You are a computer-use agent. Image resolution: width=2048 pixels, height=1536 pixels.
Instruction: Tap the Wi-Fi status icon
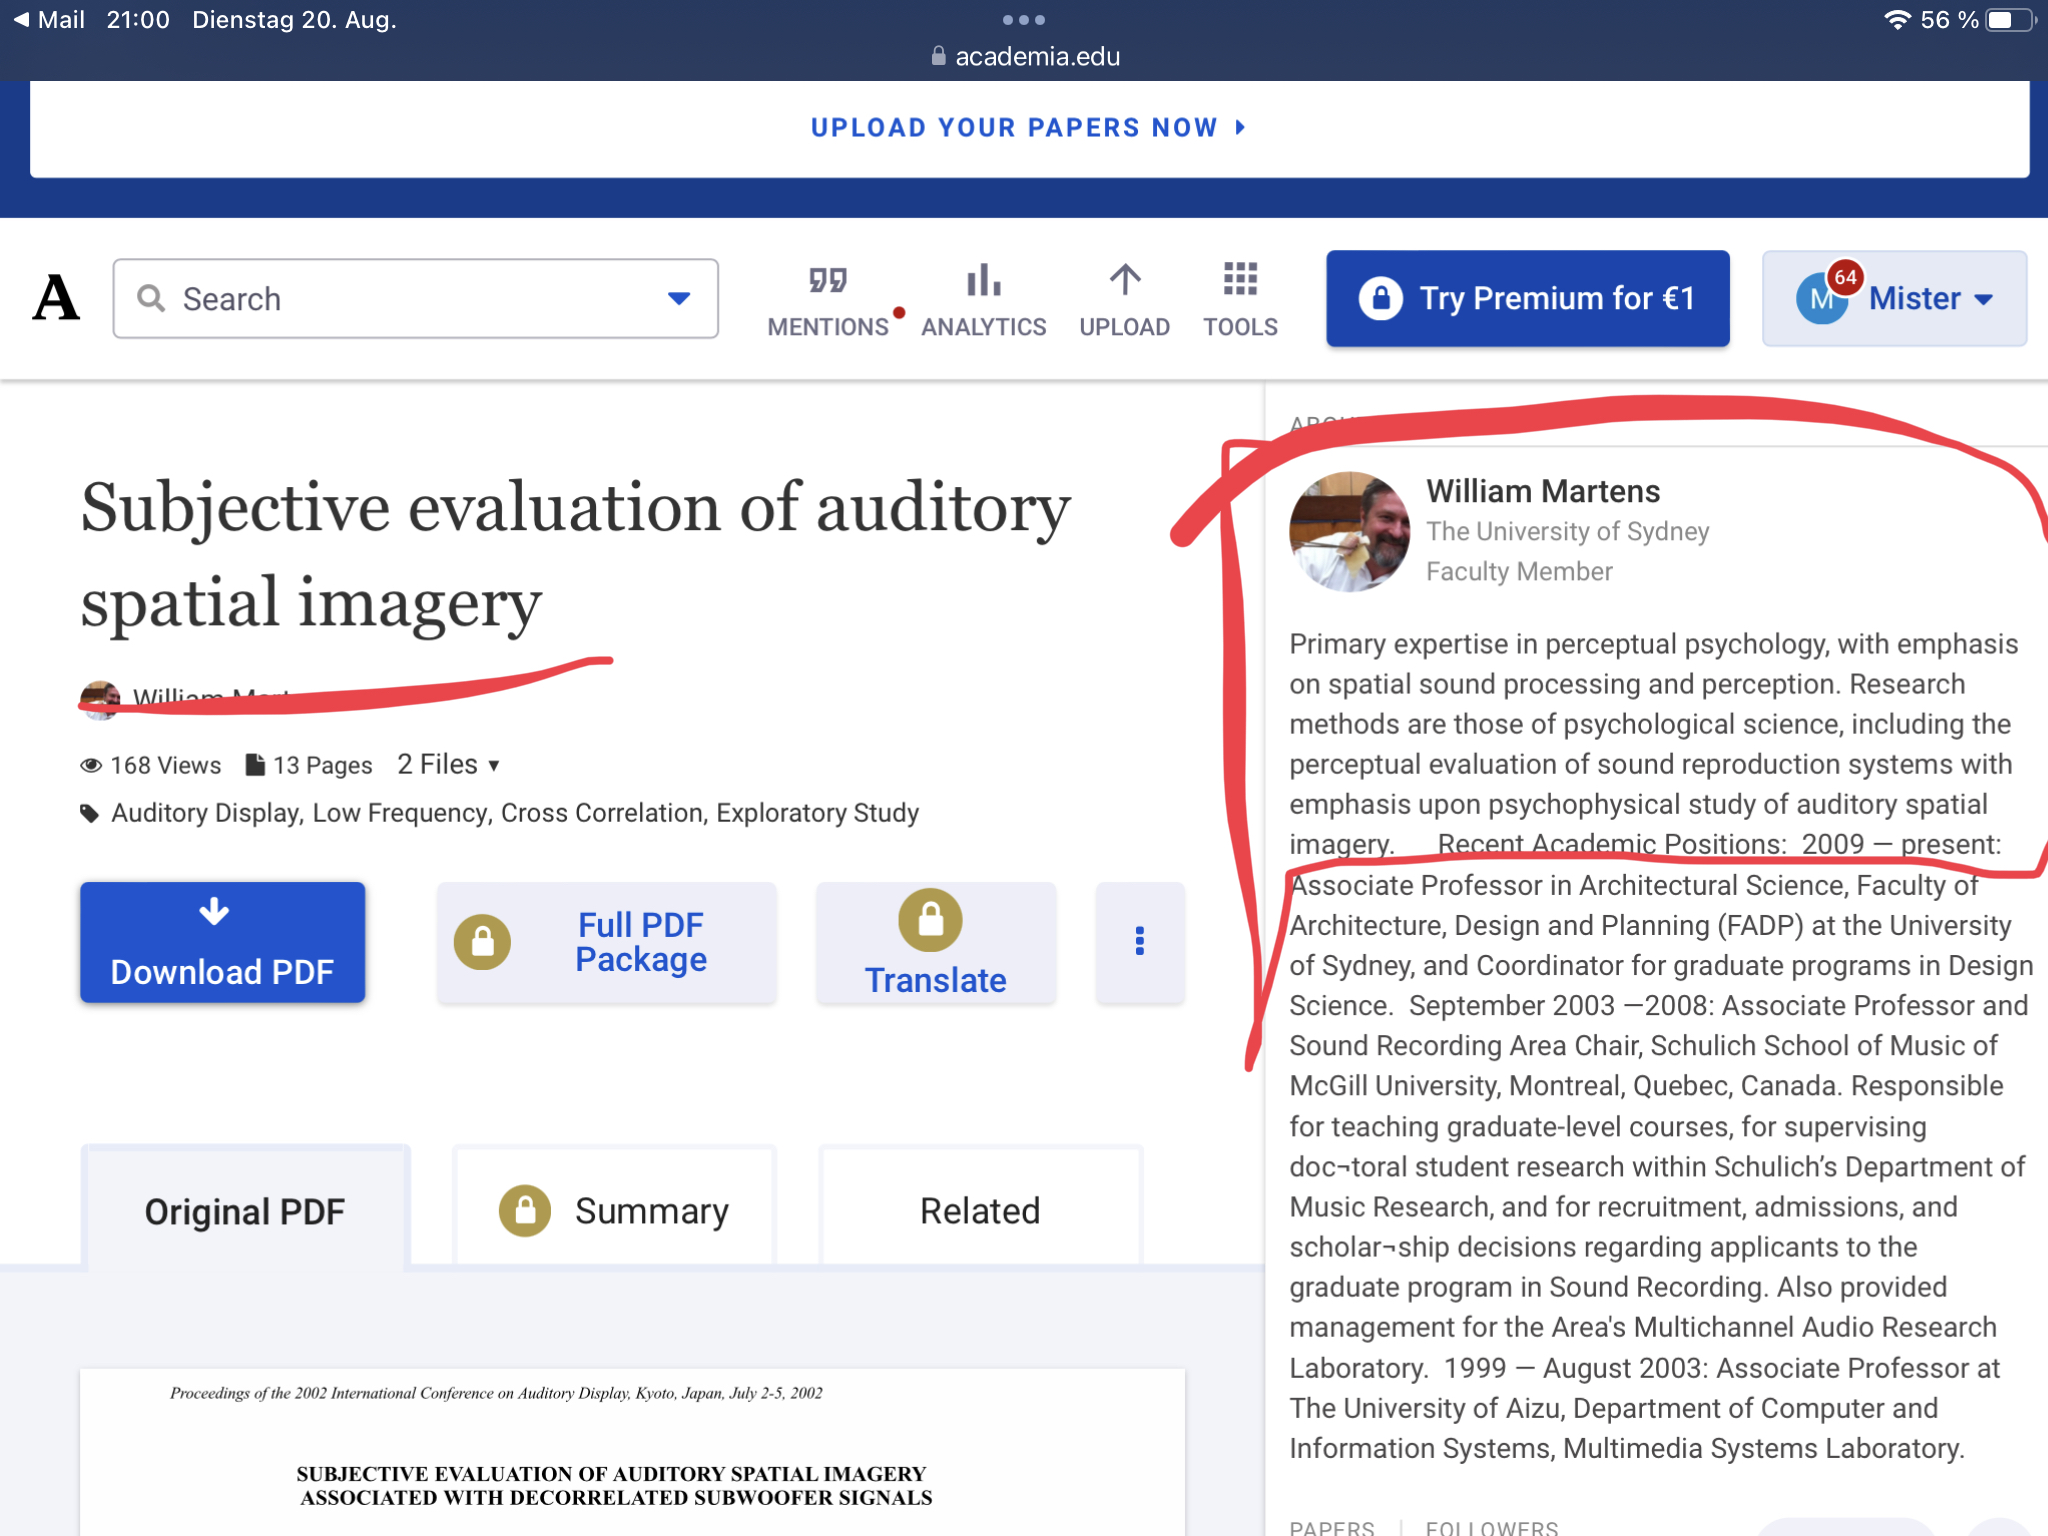[x=1897, y=19]
